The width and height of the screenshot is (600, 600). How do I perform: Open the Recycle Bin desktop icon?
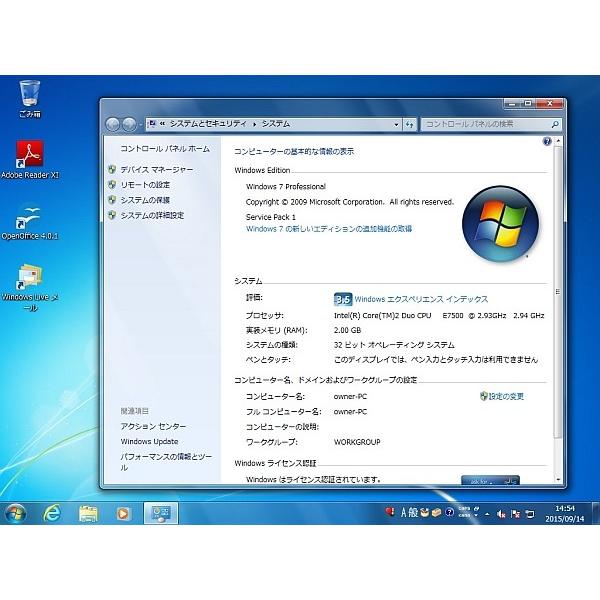pos(30,94)
